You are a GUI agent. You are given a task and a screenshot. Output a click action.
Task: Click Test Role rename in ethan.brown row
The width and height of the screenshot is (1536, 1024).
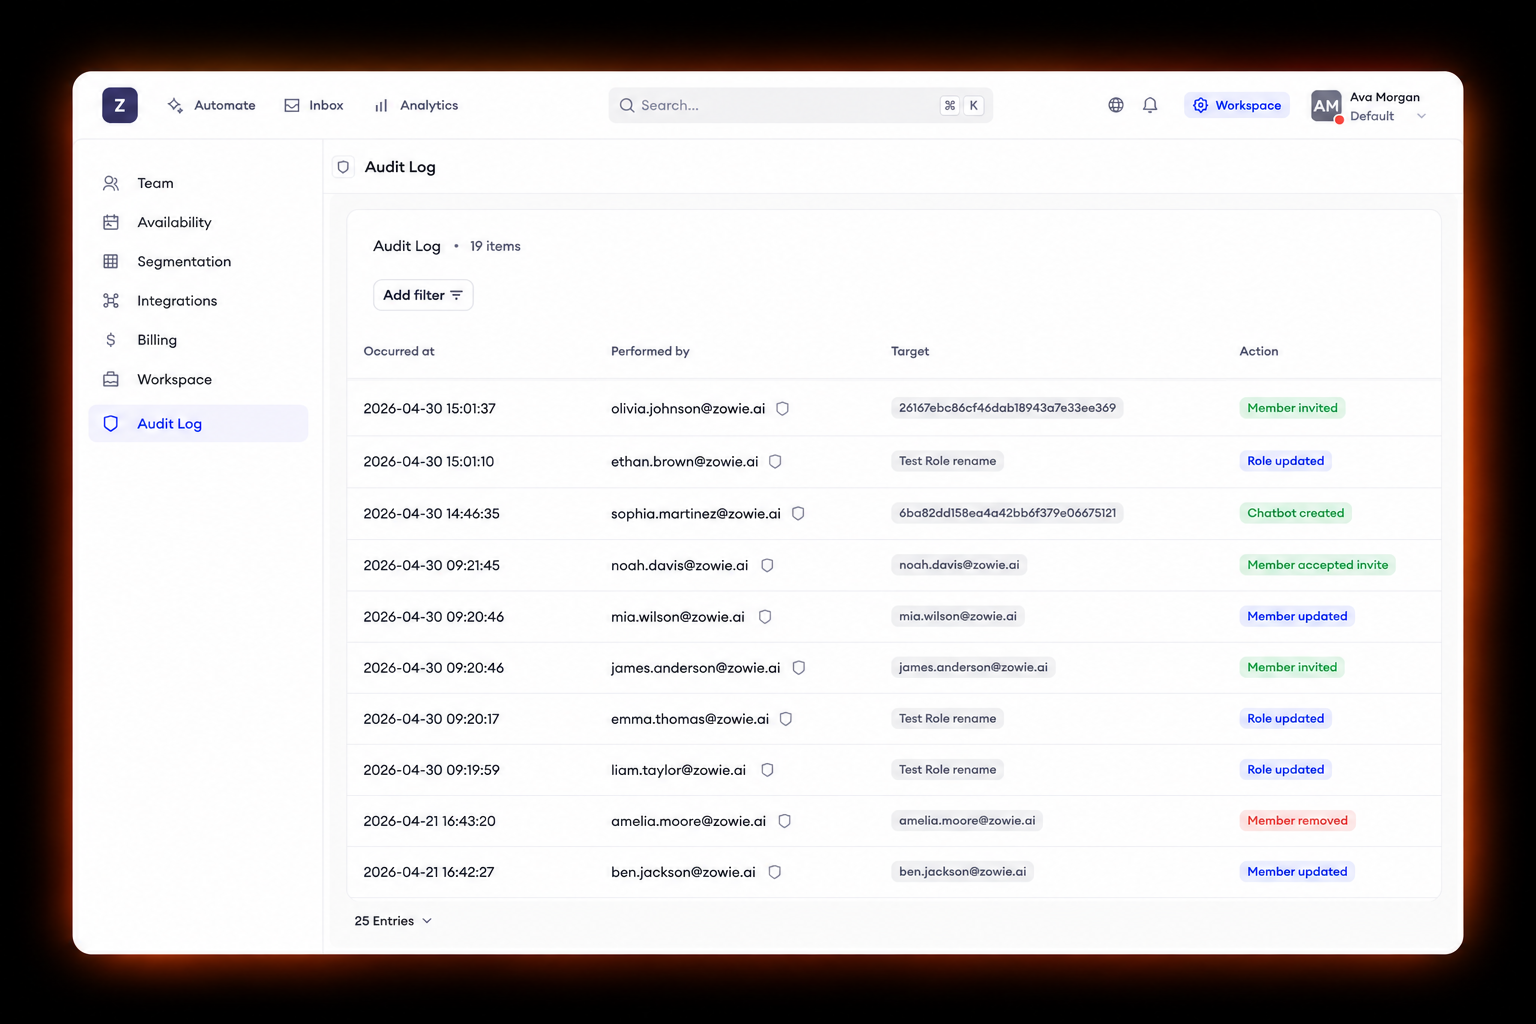coord(947,461)
